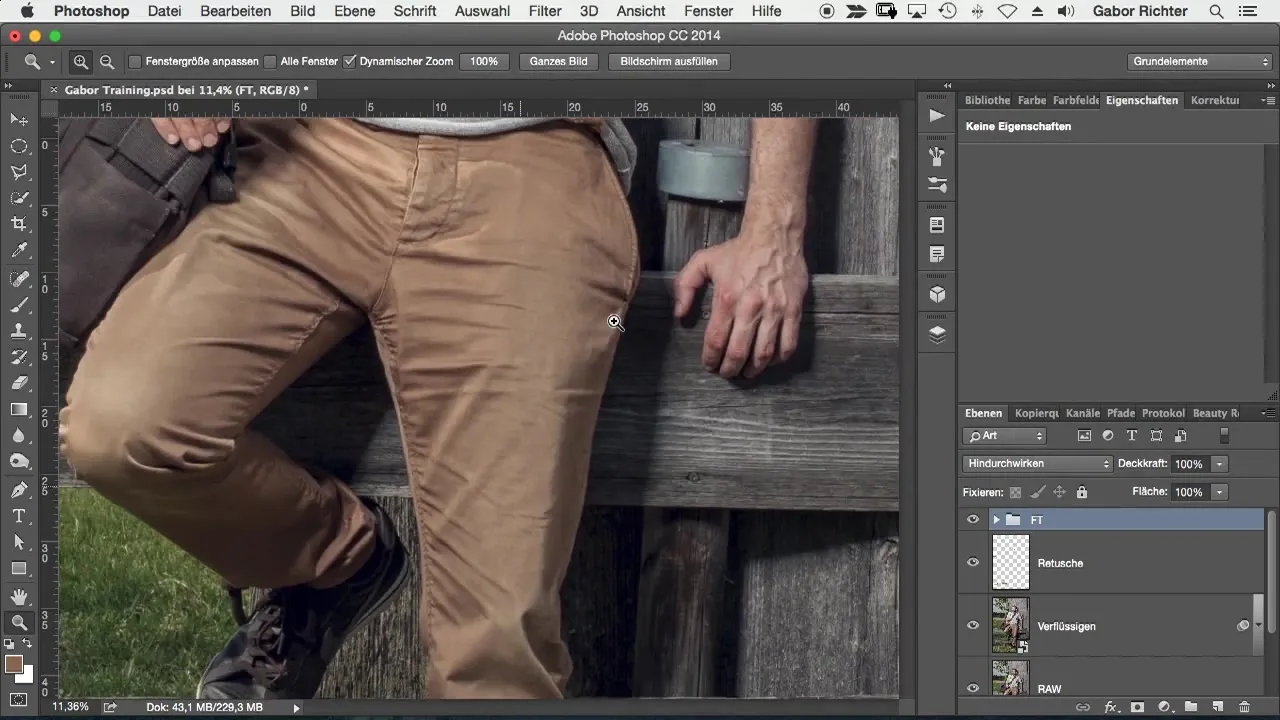Create a new group folder
Image resolution: width=1280 pixels, height=720 pixels.
[x=1191, y=706]
